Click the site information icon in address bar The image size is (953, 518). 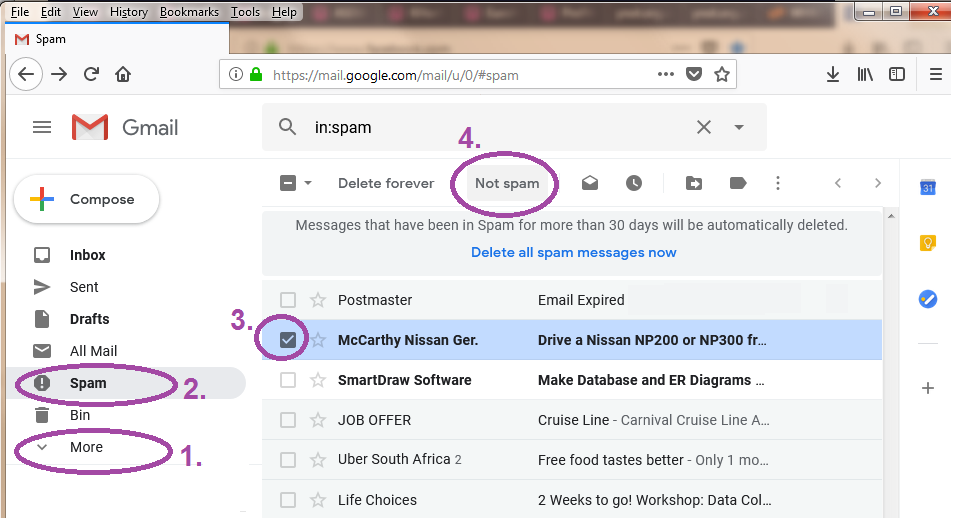coord(236,74)
